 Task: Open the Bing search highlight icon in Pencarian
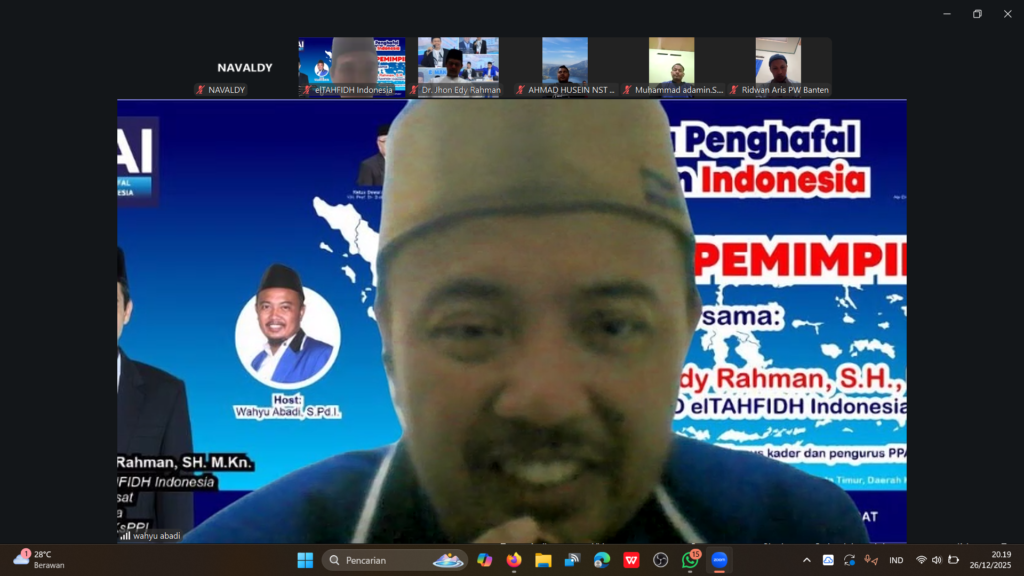pos(448,560)
